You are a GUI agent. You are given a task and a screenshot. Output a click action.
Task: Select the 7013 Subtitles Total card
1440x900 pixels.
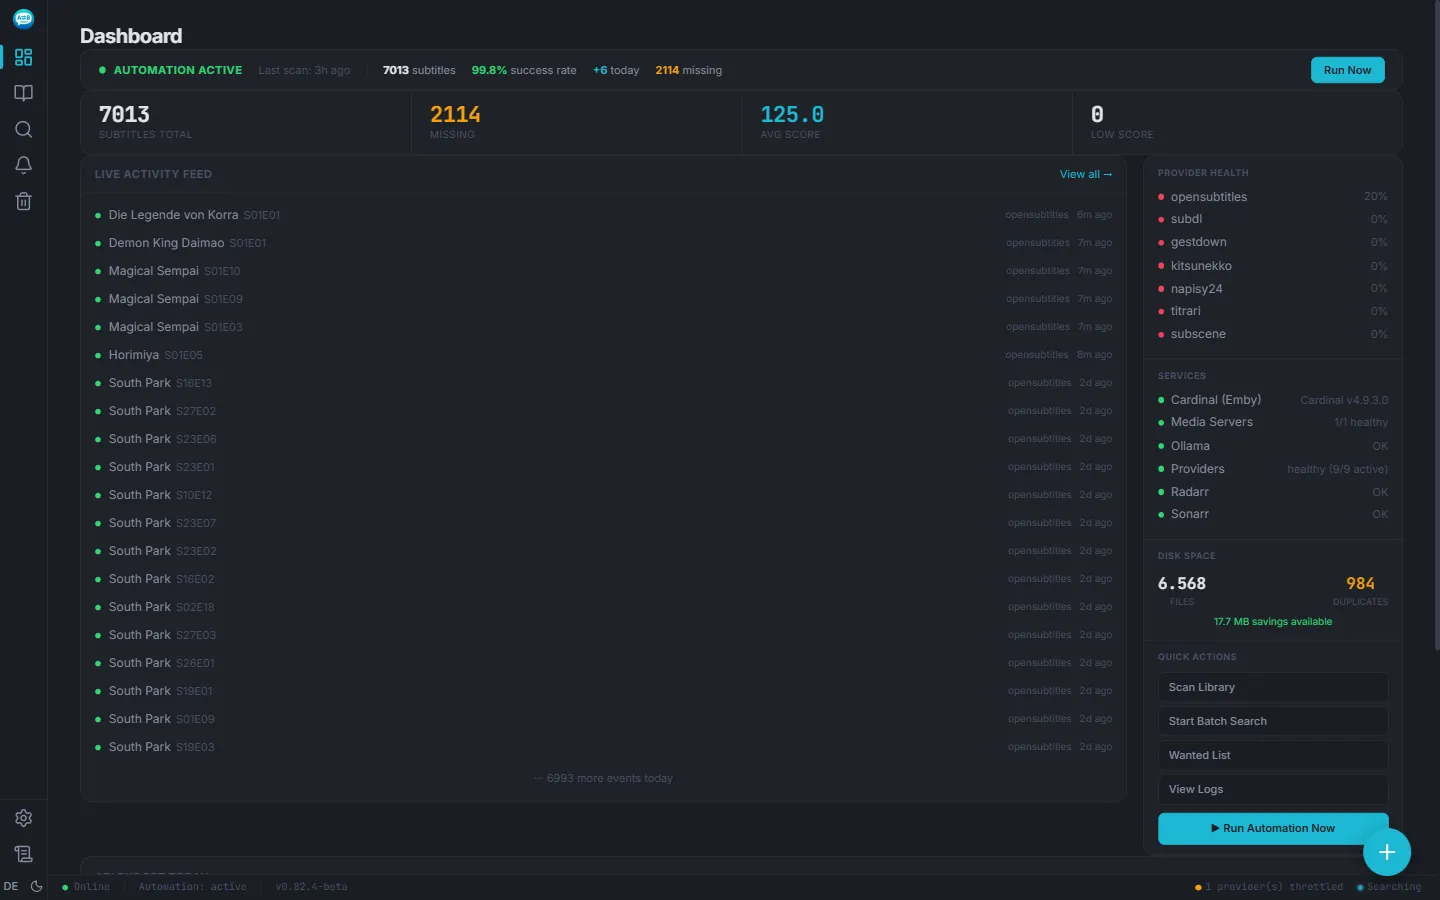click(246, 122)
